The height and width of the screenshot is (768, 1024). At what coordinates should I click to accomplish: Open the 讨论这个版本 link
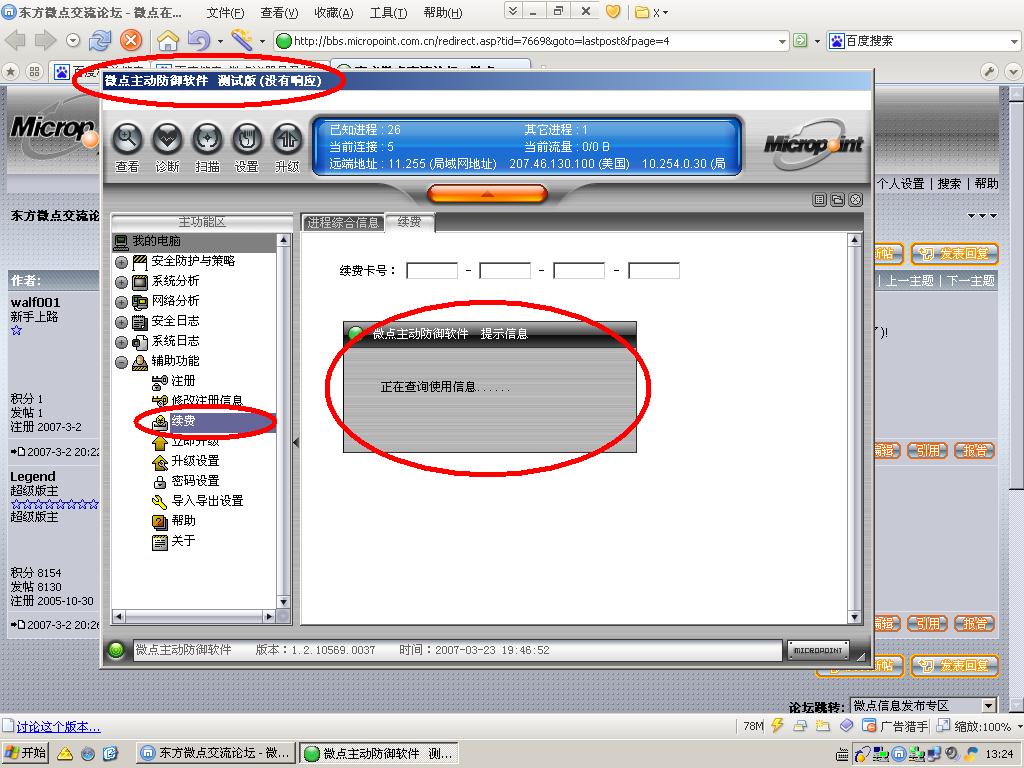(x=58, y=726)
